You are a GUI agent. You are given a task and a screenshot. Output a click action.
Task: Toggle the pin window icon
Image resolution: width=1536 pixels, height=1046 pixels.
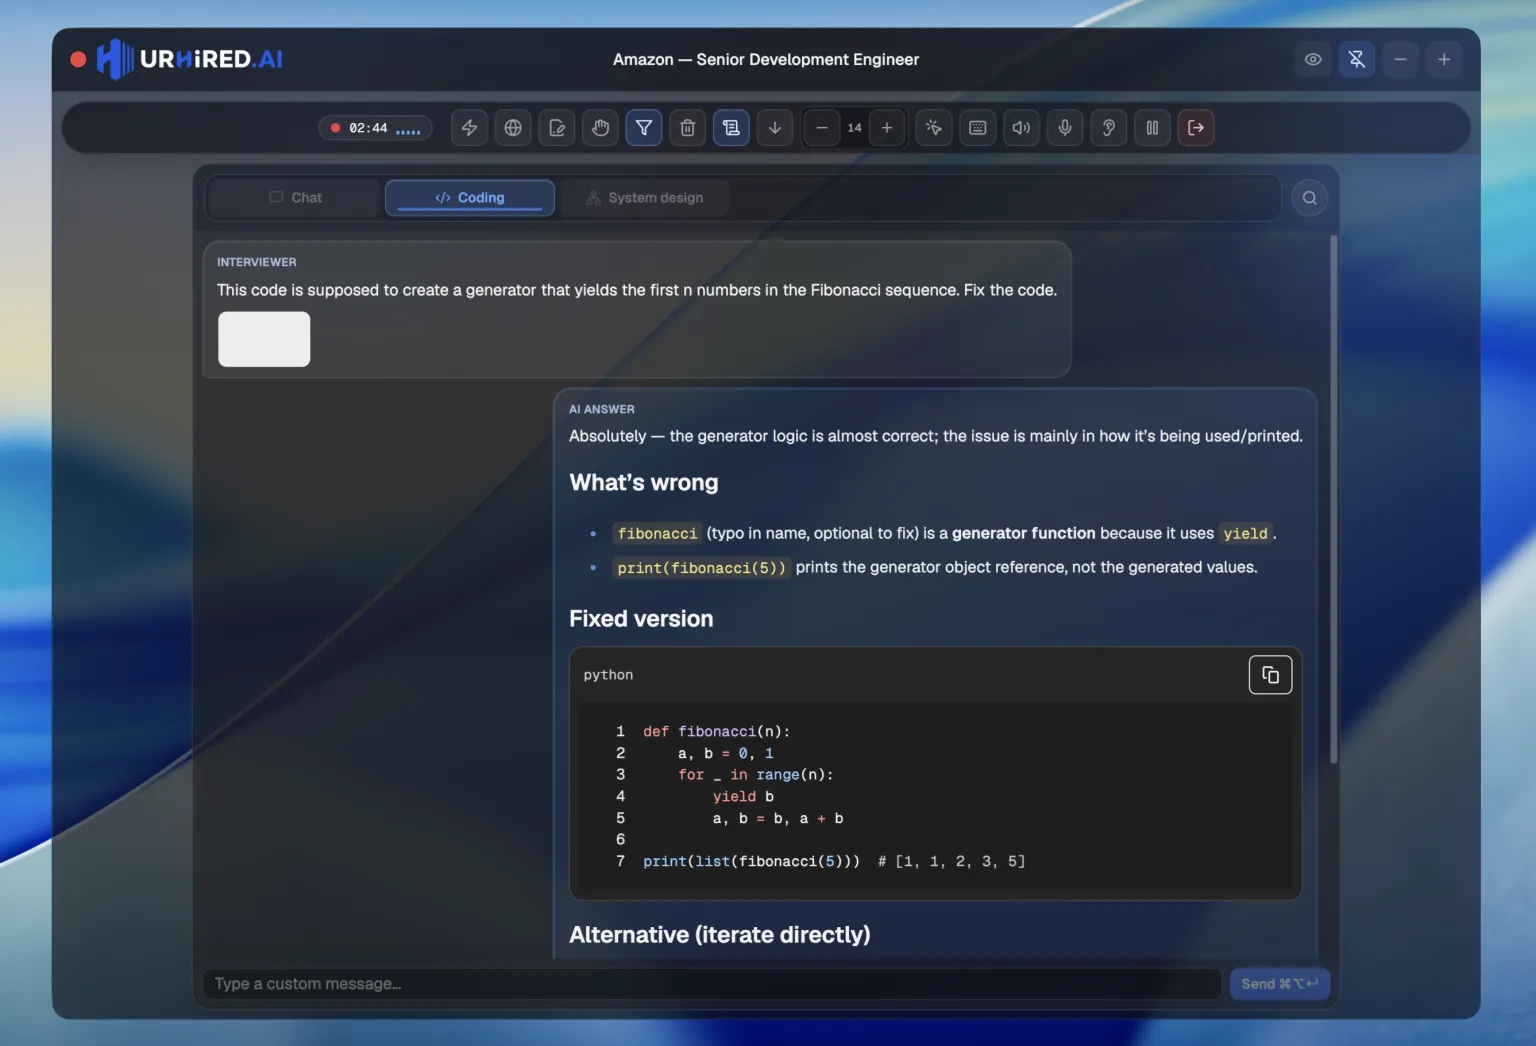[1357, 60]
